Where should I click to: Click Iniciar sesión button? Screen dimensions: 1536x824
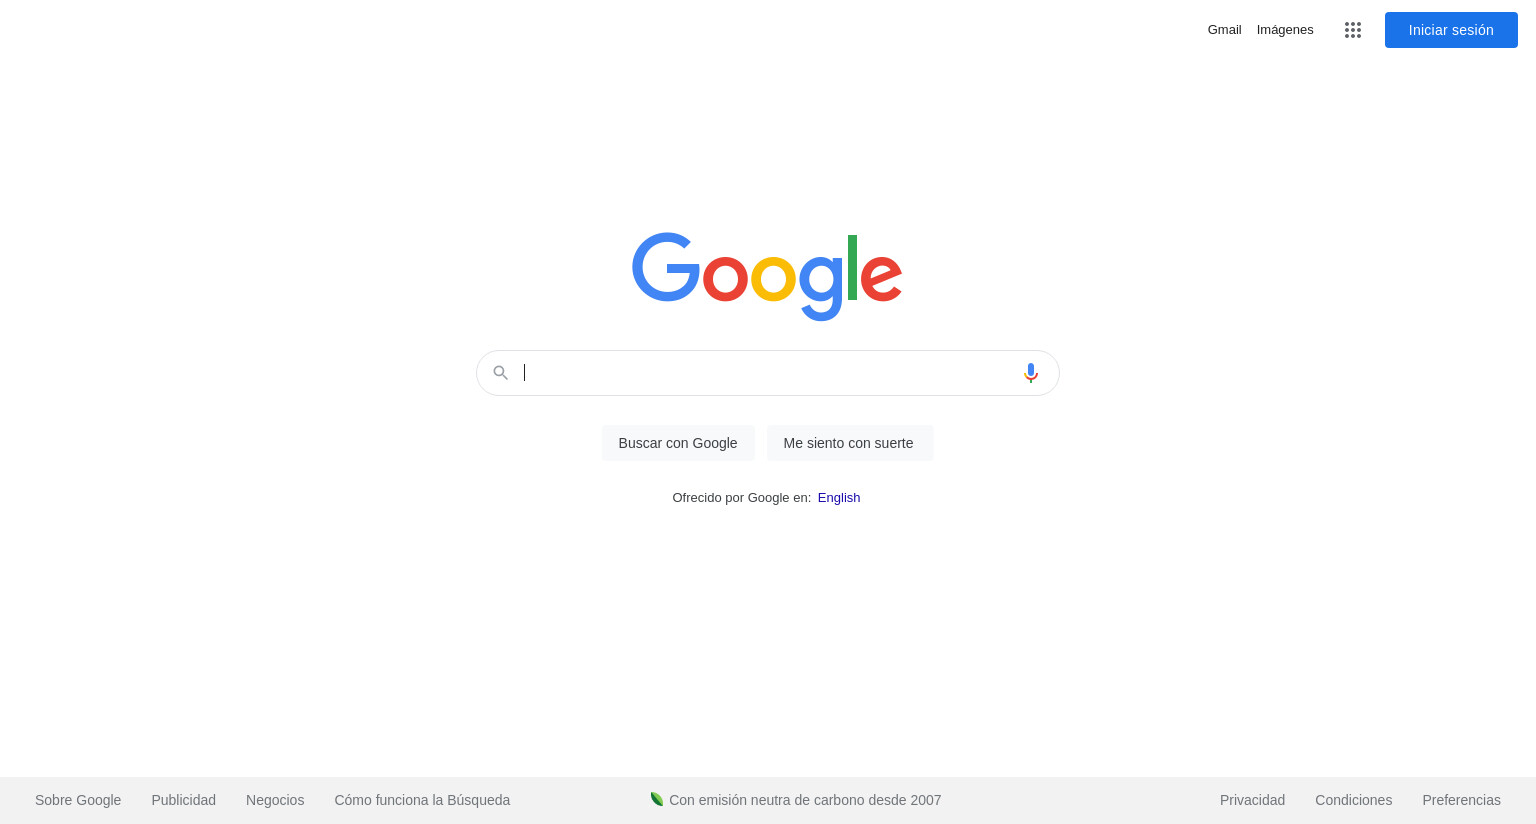point(1451,30)
